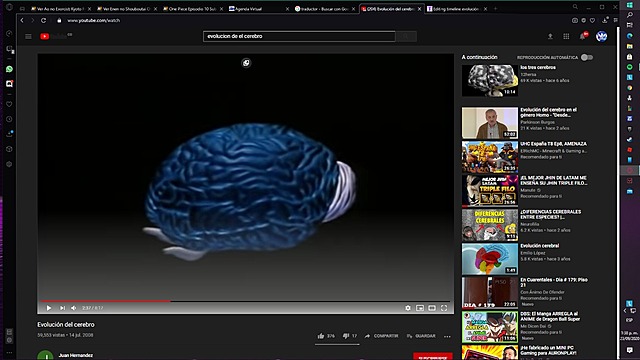Open browser downloads icon

[x=605, y=20]
